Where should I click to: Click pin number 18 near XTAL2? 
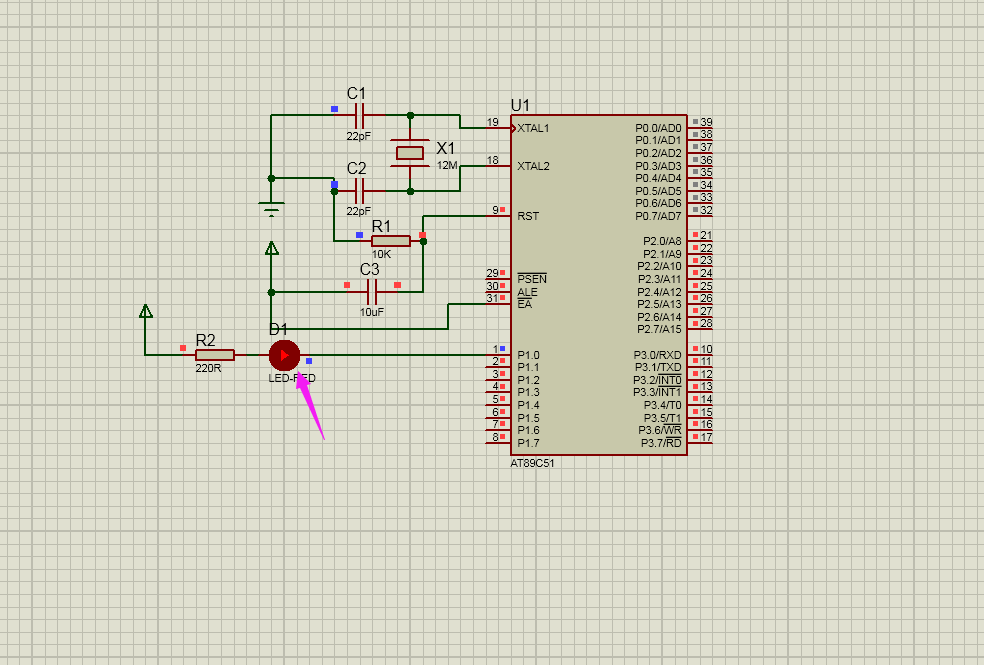point(493,160)
